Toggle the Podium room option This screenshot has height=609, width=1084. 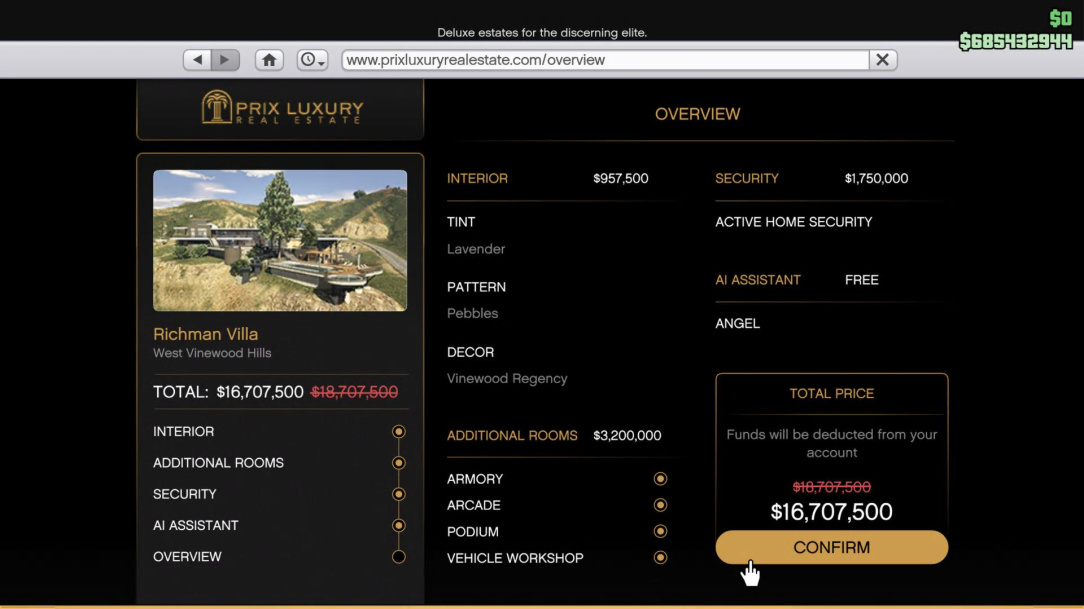(660, 532)
